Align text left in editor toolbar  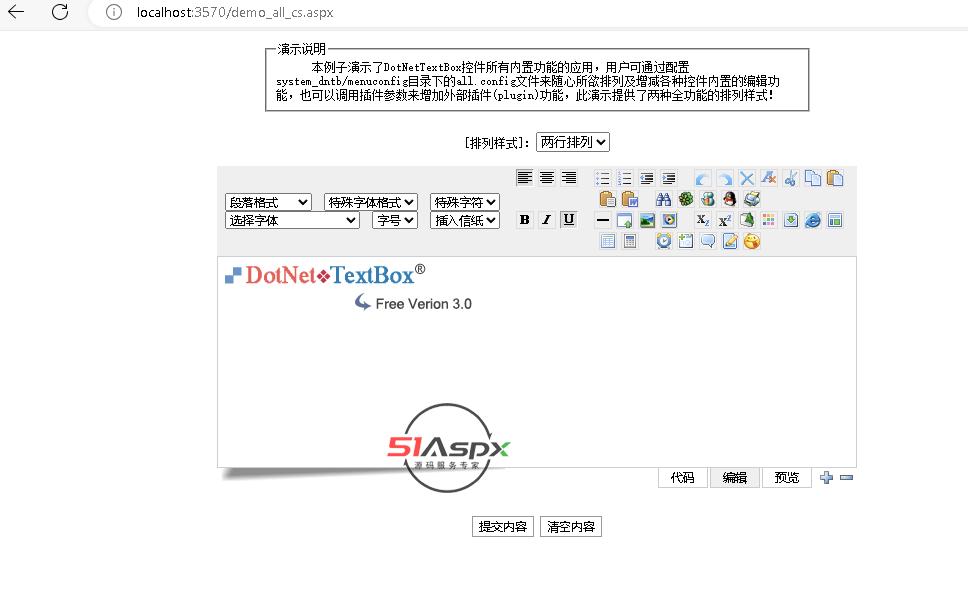click(x=524, y=178)
